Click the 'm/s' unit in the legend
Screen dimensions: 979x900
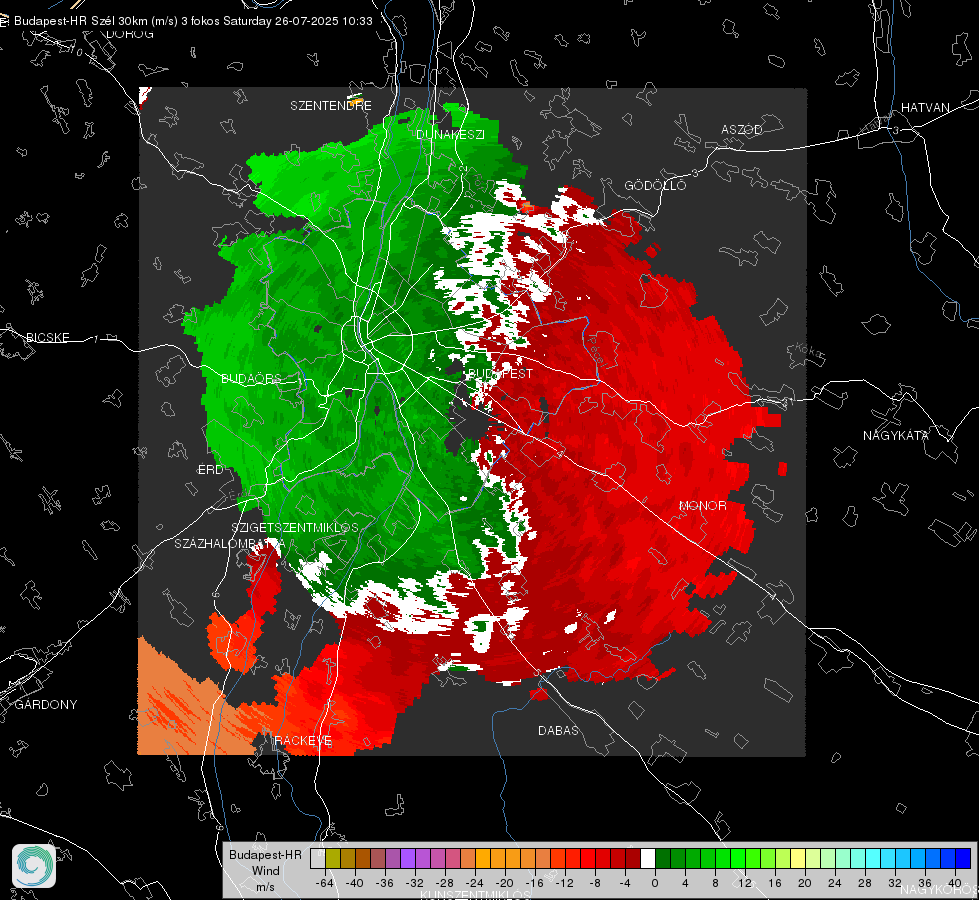[265, 887]
